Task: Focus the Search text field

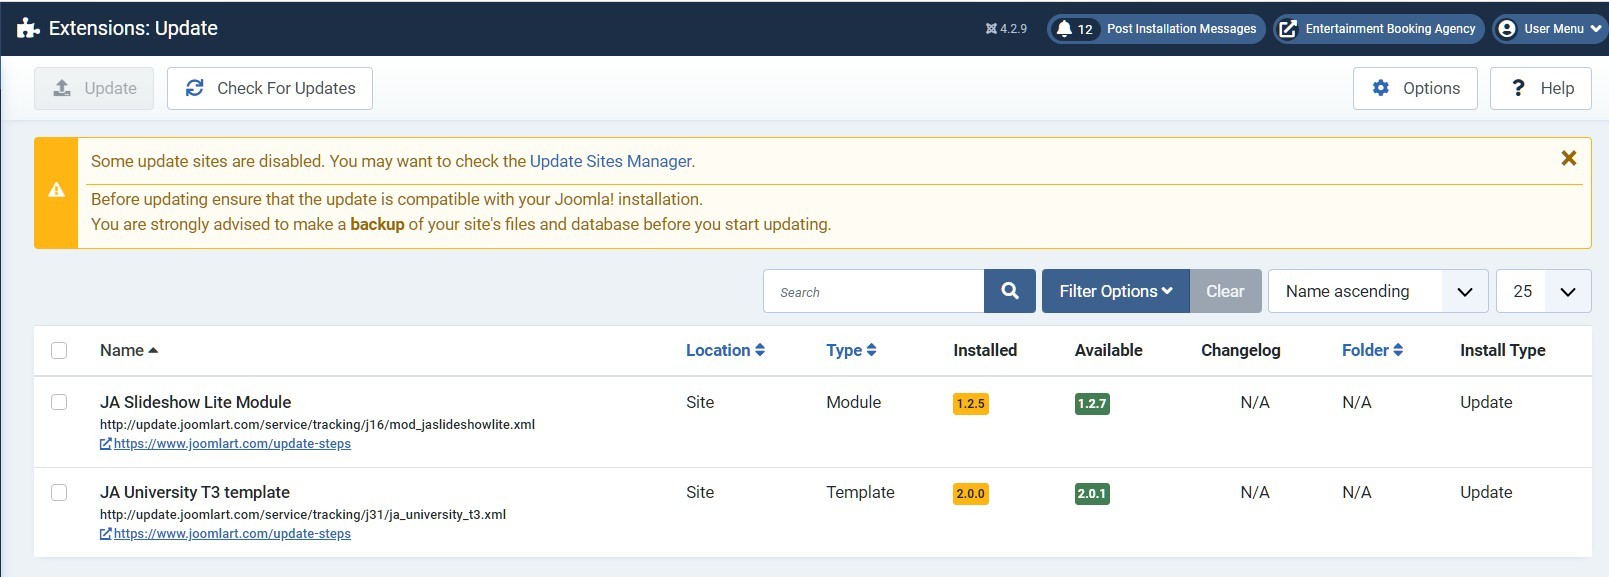Action: point(874,291)
